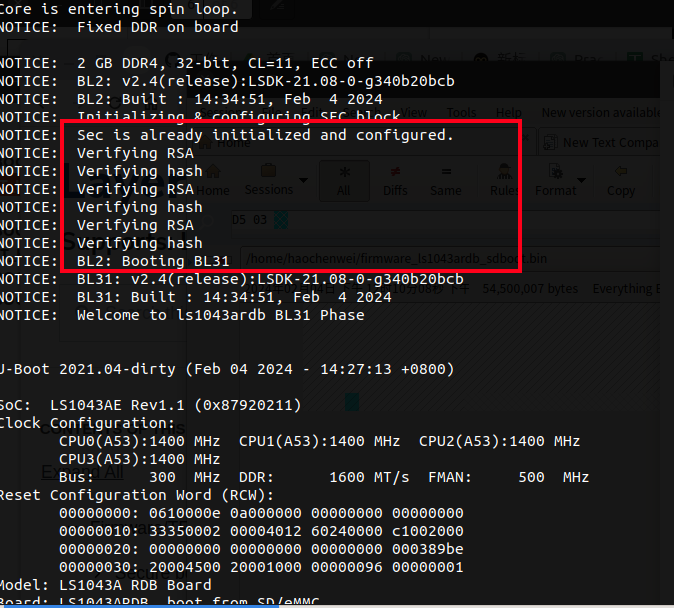Image resolution: width=674 pixels, height=608 pixels.
Task: Click the 'CPU0(A53):1400 MHz' value
Action: point(140,441)
